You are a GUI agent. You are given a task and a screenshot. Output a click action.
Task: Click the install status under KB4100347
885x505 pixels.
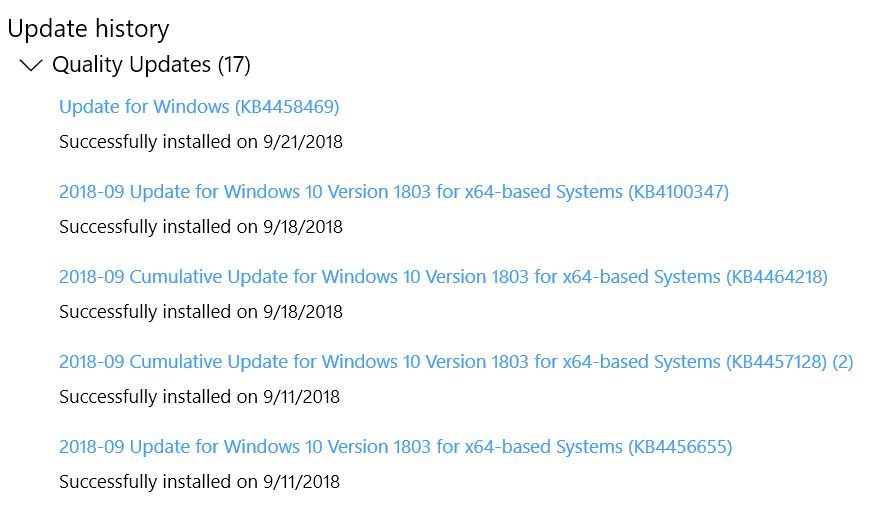point(200,227)
